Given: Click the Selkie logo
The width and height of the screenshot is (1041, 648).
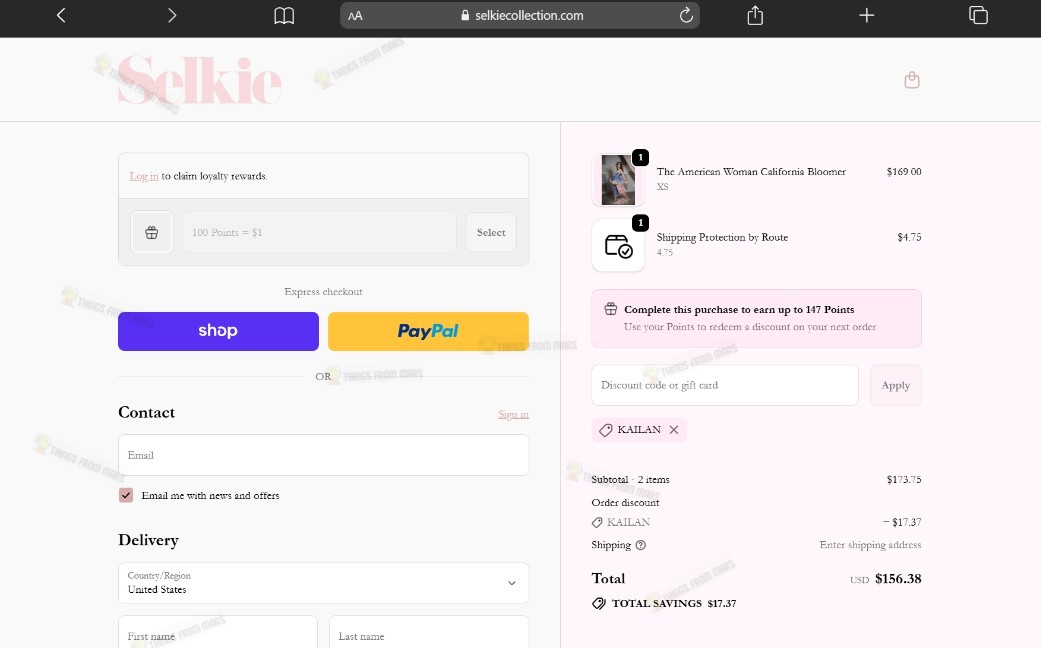Looking at the screenshot, I should point(199,80).
